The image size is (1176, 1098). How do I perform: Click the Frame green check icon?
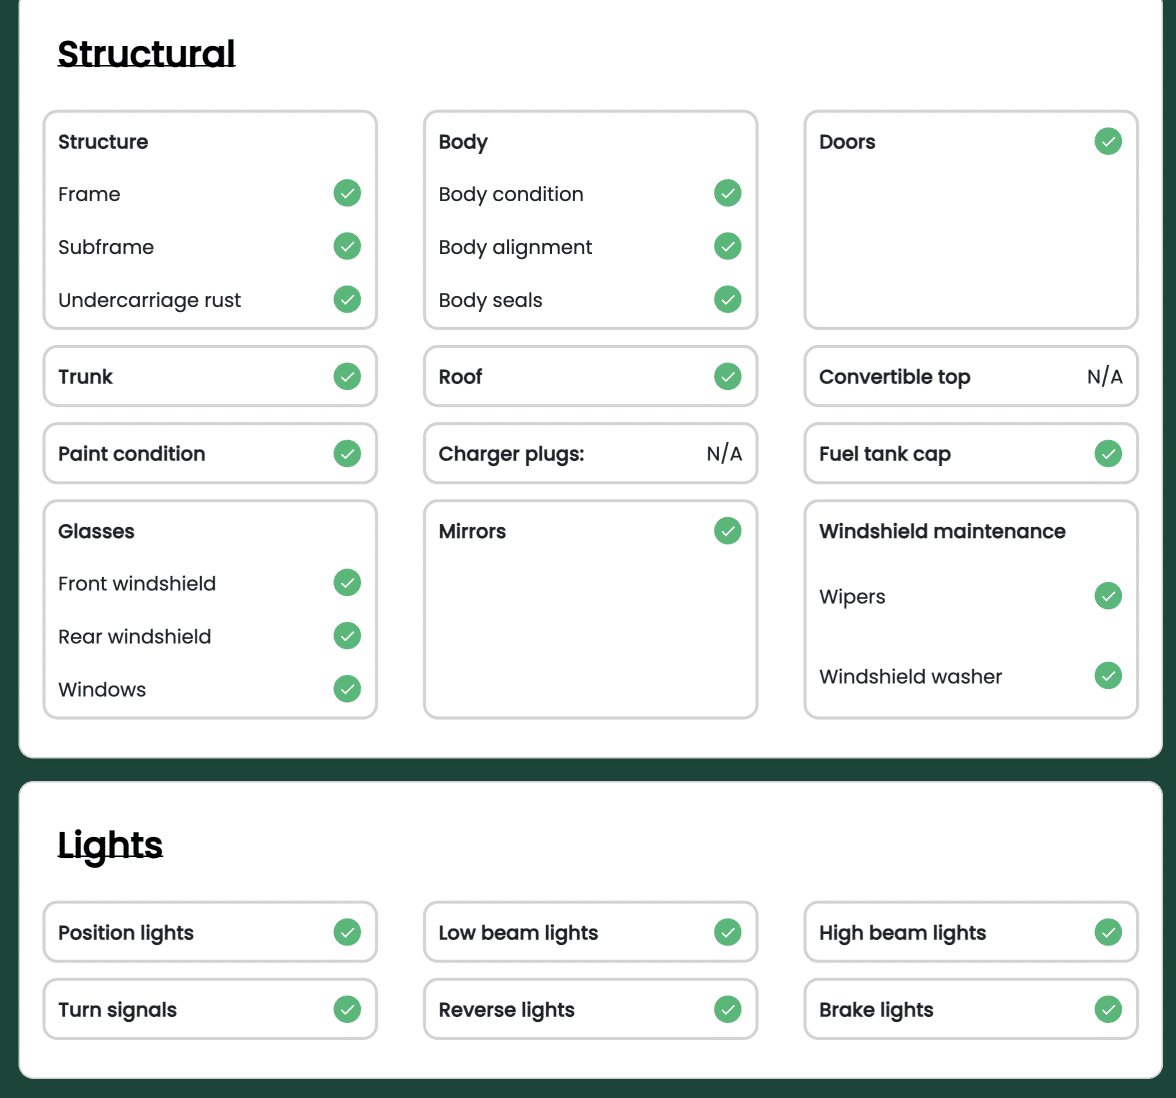(x=347, y=193)
